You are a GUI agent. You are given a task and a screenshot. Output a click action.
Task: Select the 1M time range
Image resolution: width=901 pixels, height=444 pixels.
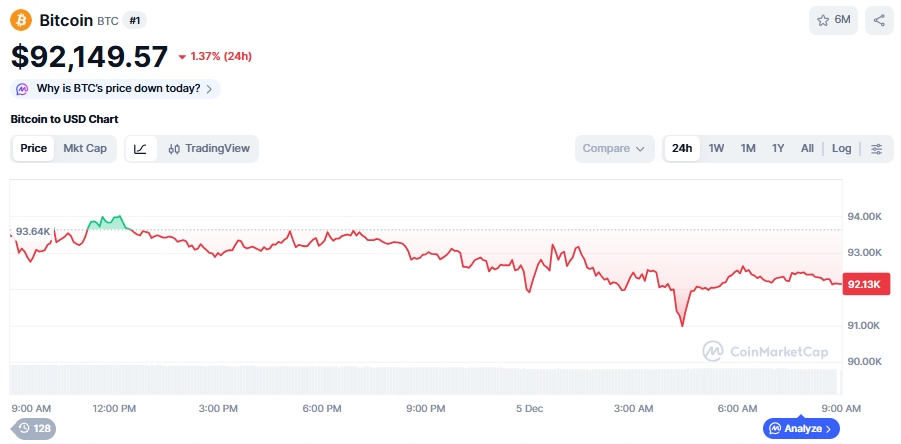pos(747,149)
